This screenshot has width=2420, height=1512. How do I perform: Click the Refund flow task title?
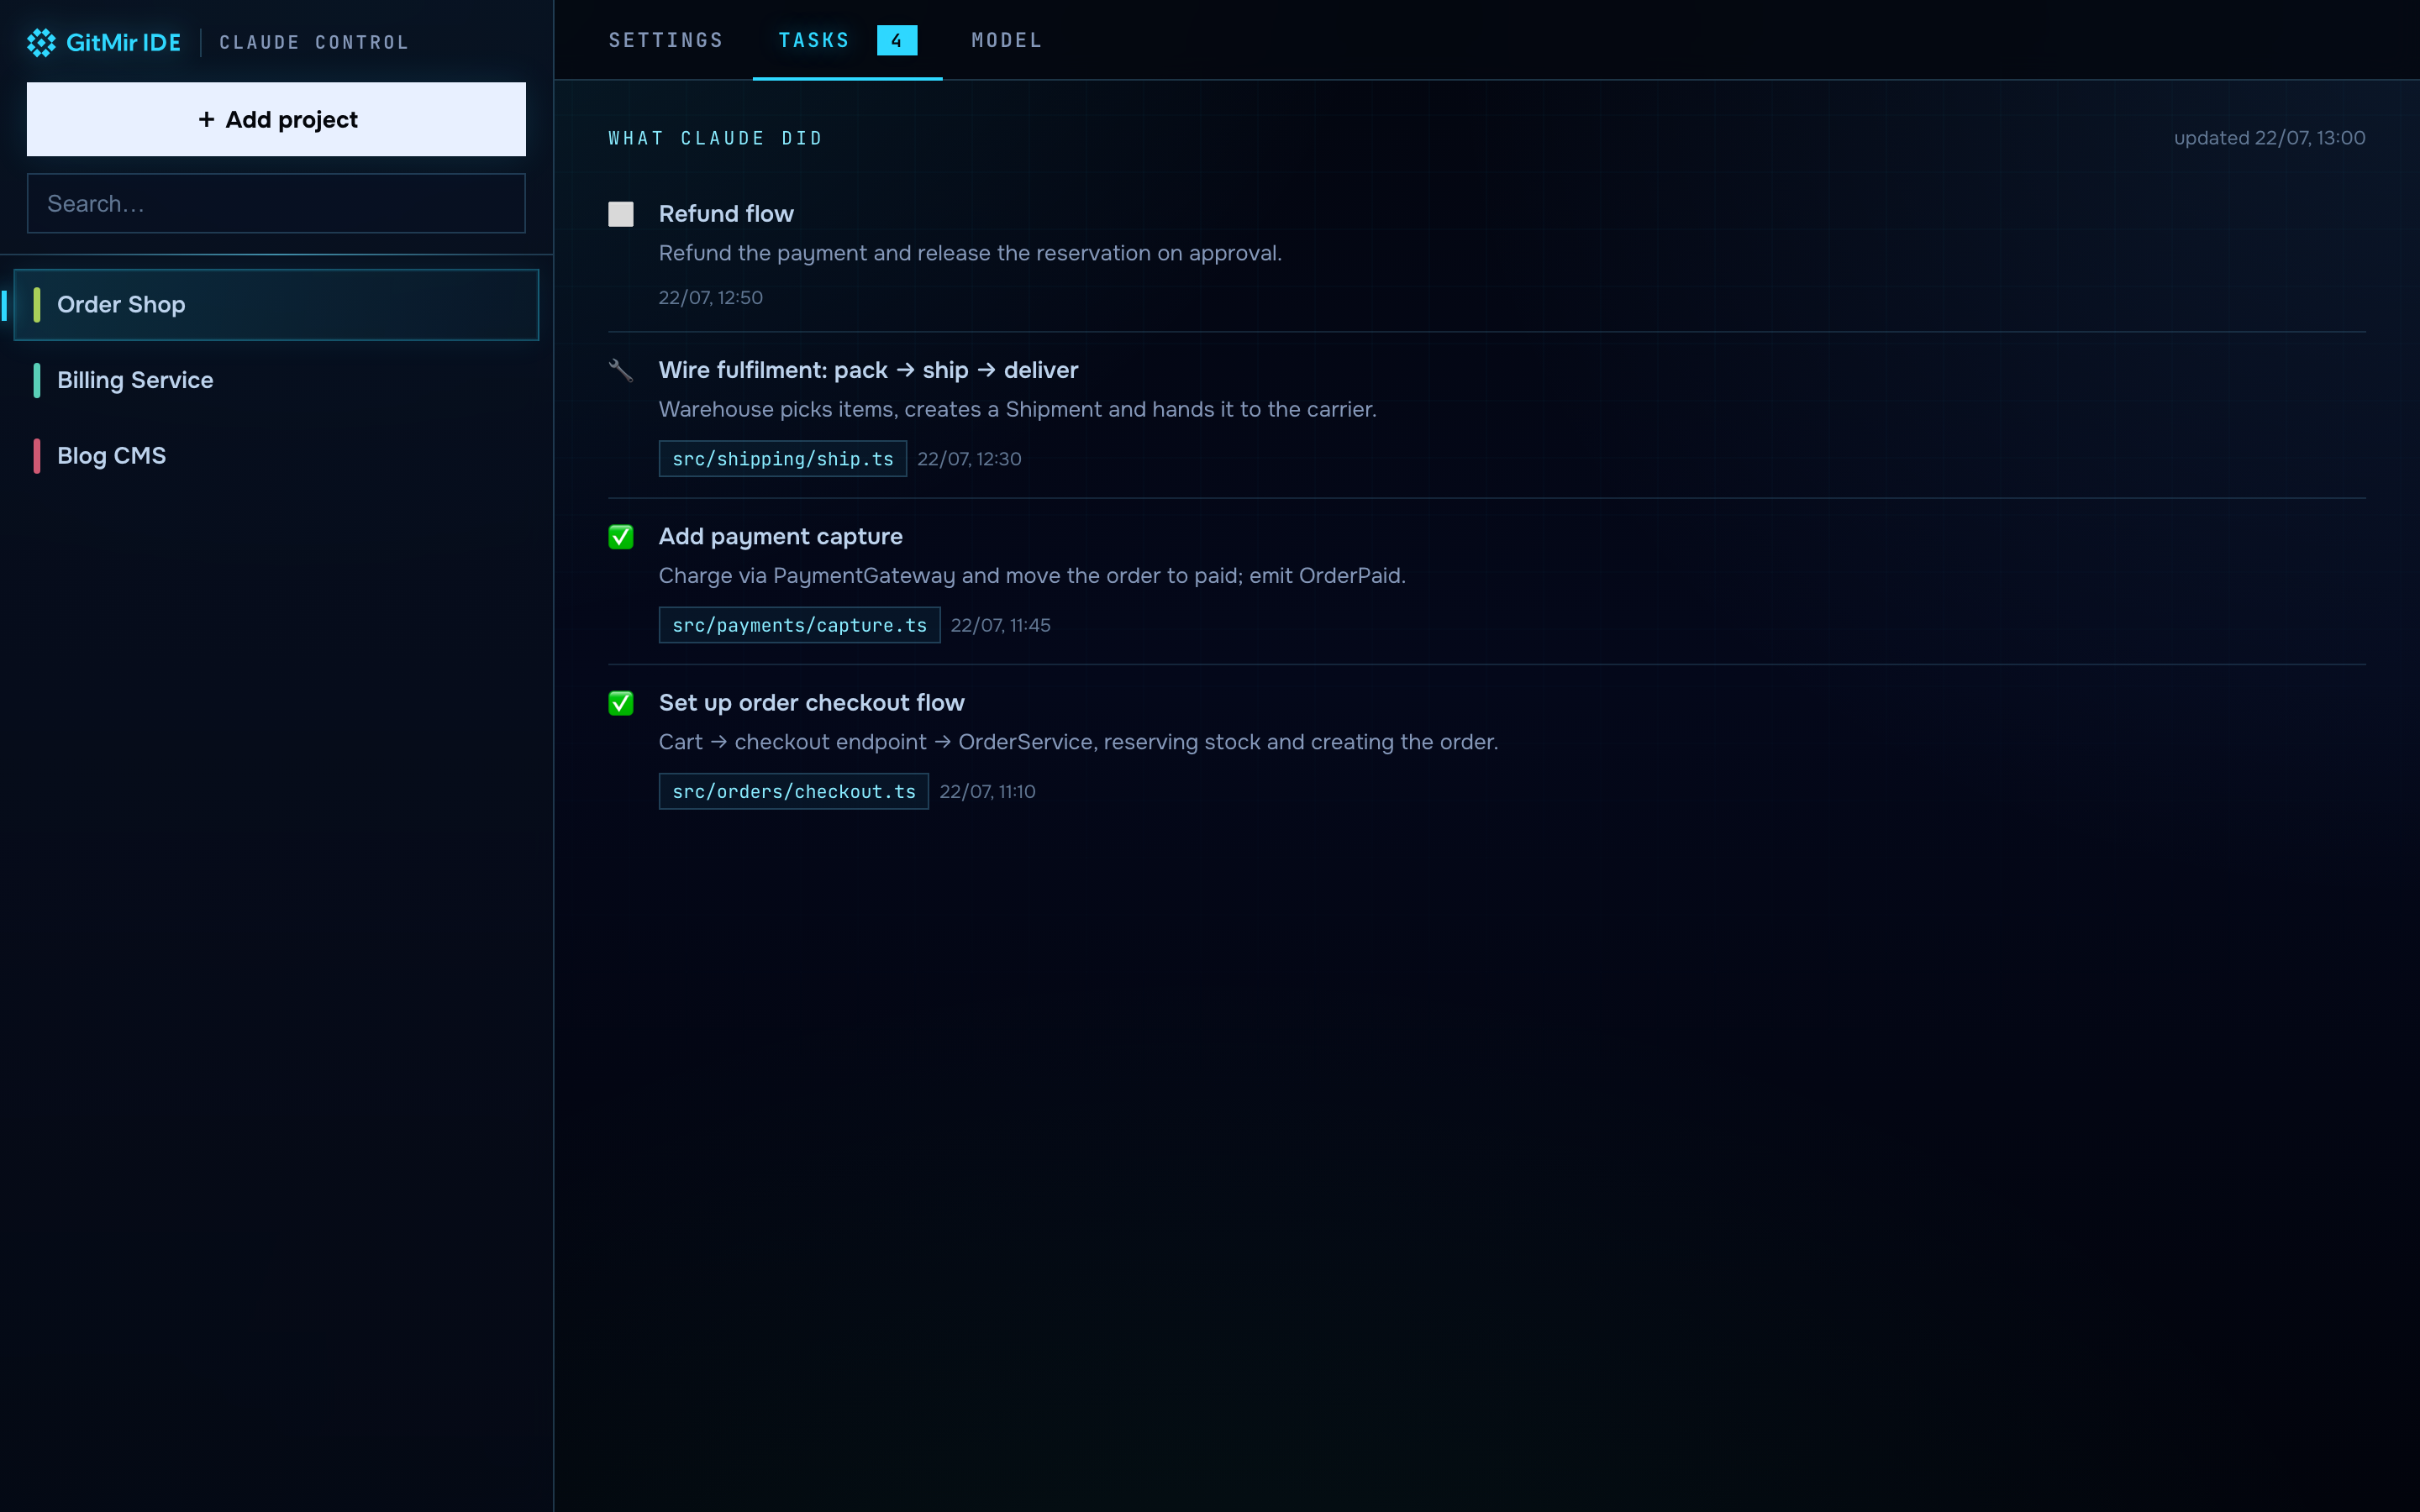click(x=726, y=214)
